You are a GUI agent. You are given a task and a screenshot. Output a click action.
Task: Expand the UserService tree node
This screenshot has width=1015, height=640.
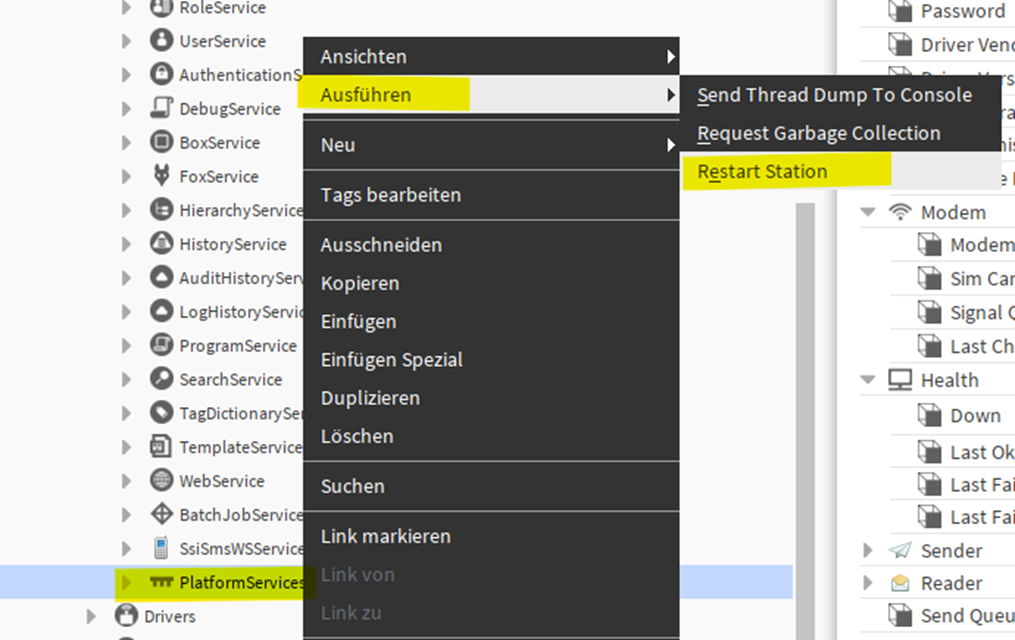[126, 42]
